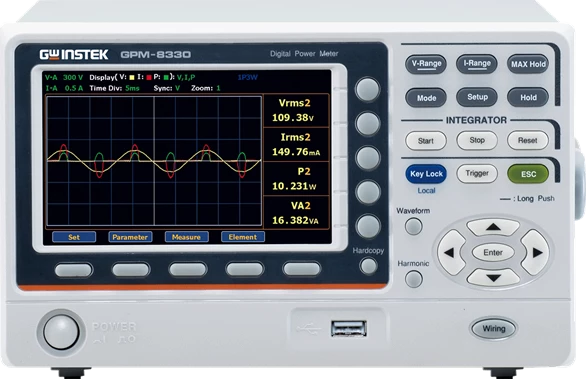Click the red I color square

149,78
